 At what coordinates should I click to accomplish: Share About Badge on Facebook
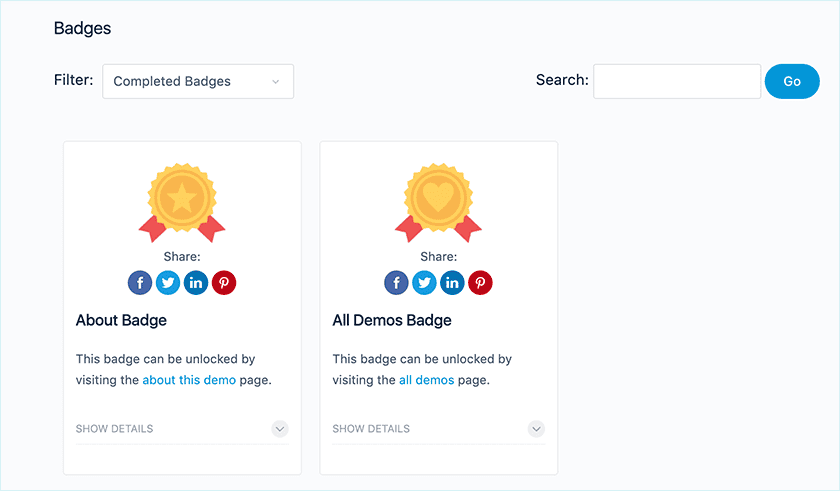tap(140, 283)
